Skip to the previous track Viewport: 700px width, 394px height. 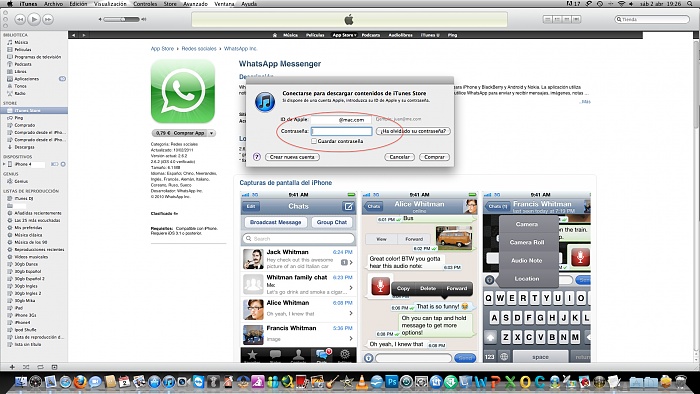tap(20, 19)
